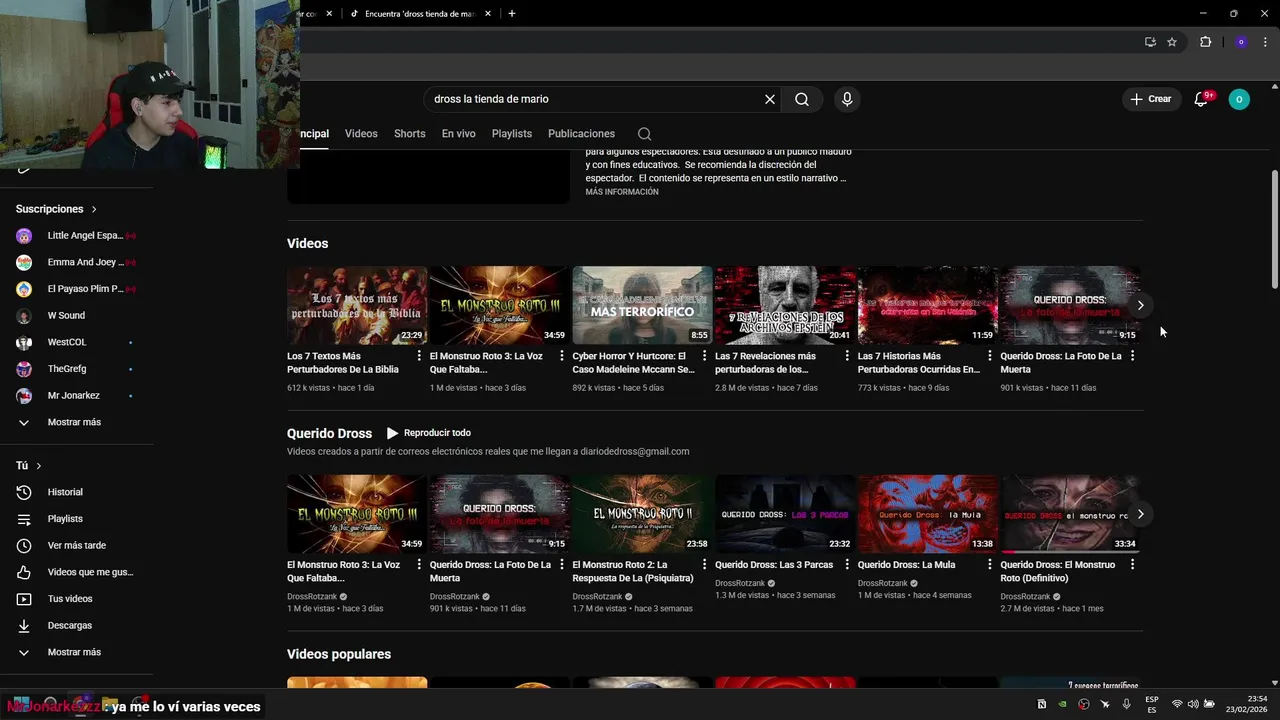1280x720 pixels.
Task: Open the Querido Dross playlist title
Action: [329, 433]
